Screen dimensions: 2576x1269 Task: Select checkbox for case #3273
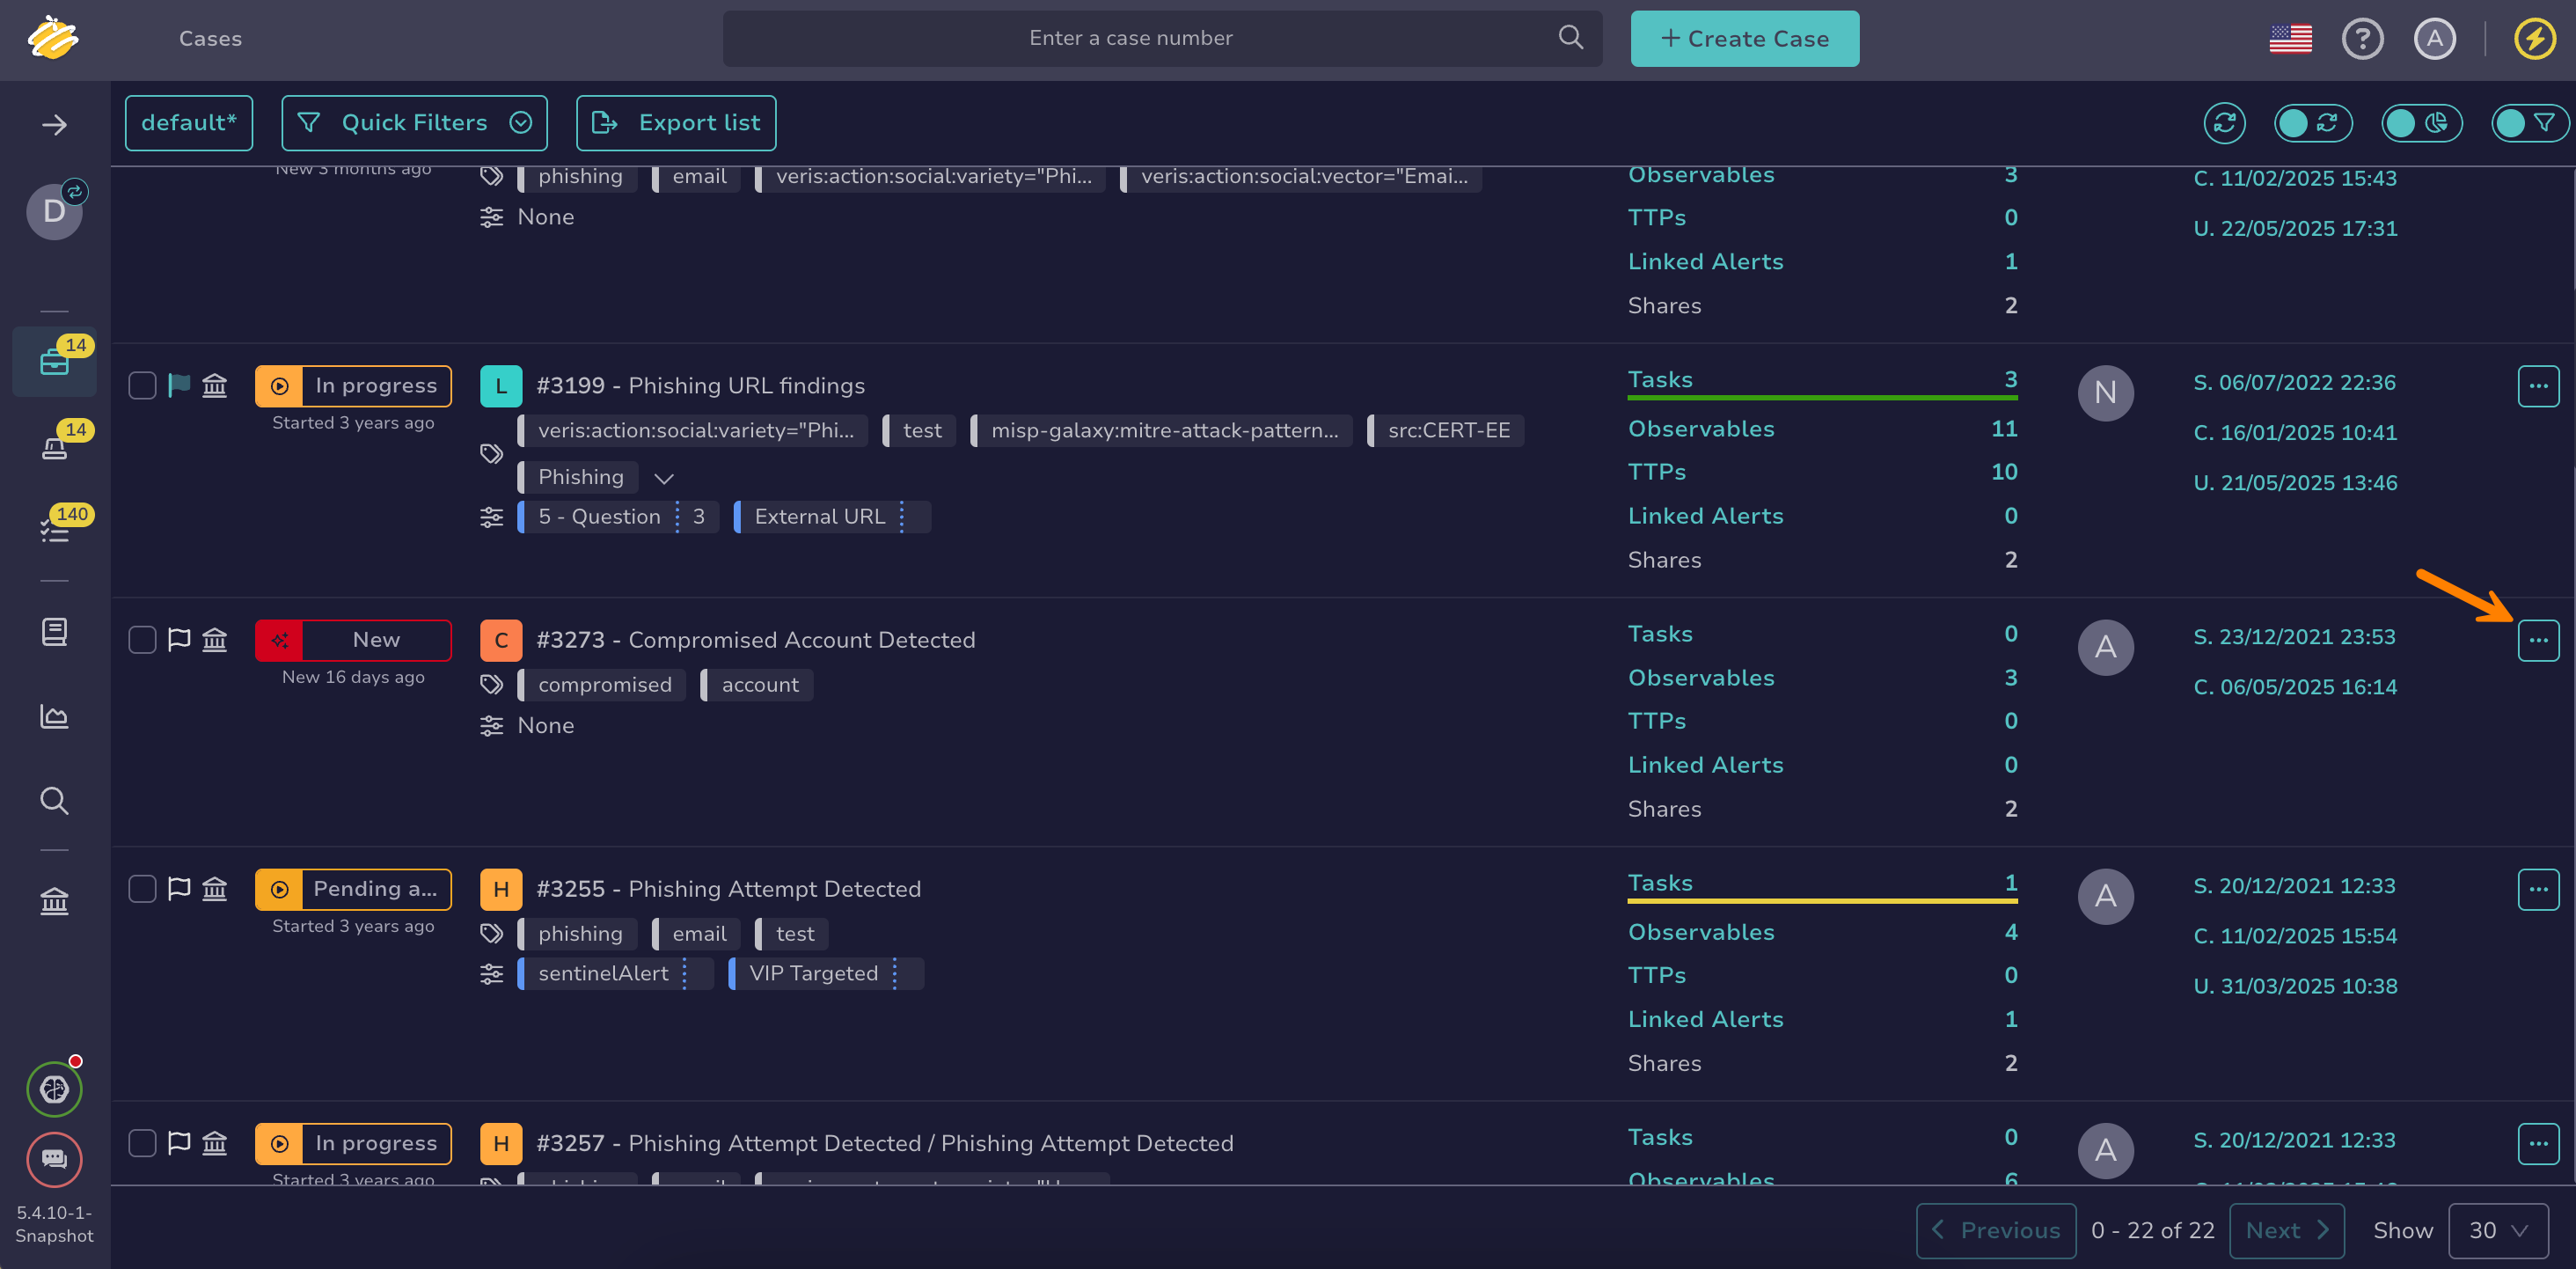pos(142,640)
